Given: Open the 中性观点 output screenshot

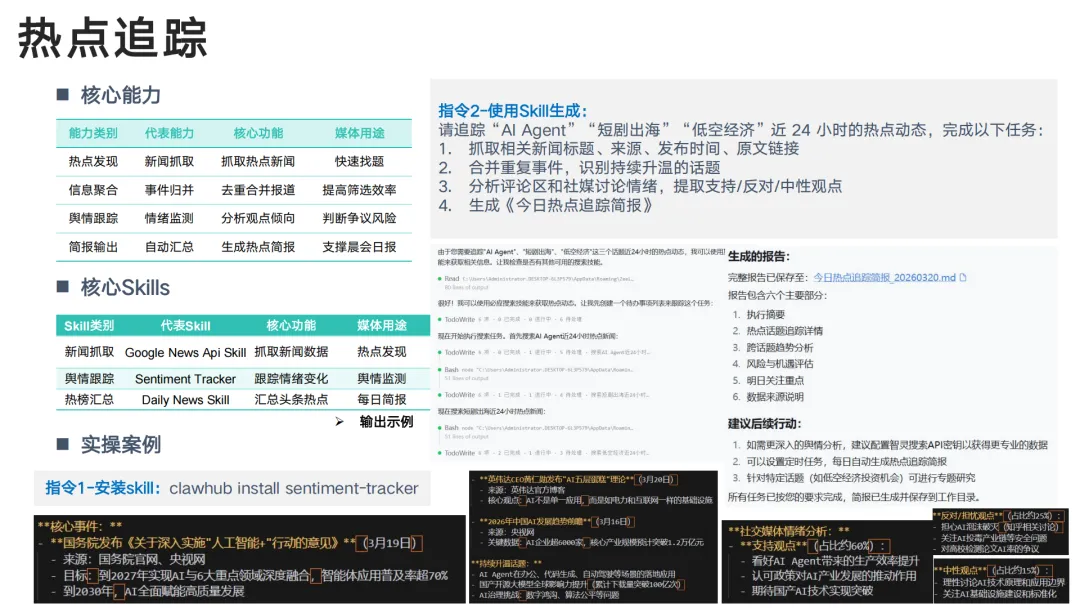Looking at the screenshot, I should (1000, 581).
